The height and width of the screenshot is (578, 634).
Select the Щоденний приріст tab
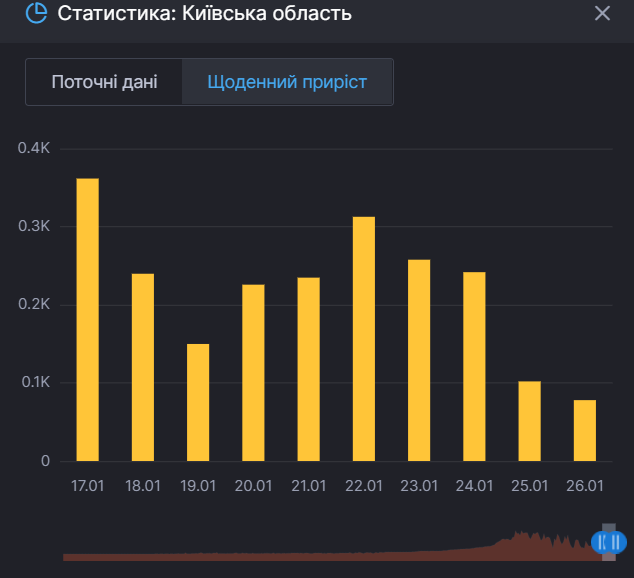(287, 82)
